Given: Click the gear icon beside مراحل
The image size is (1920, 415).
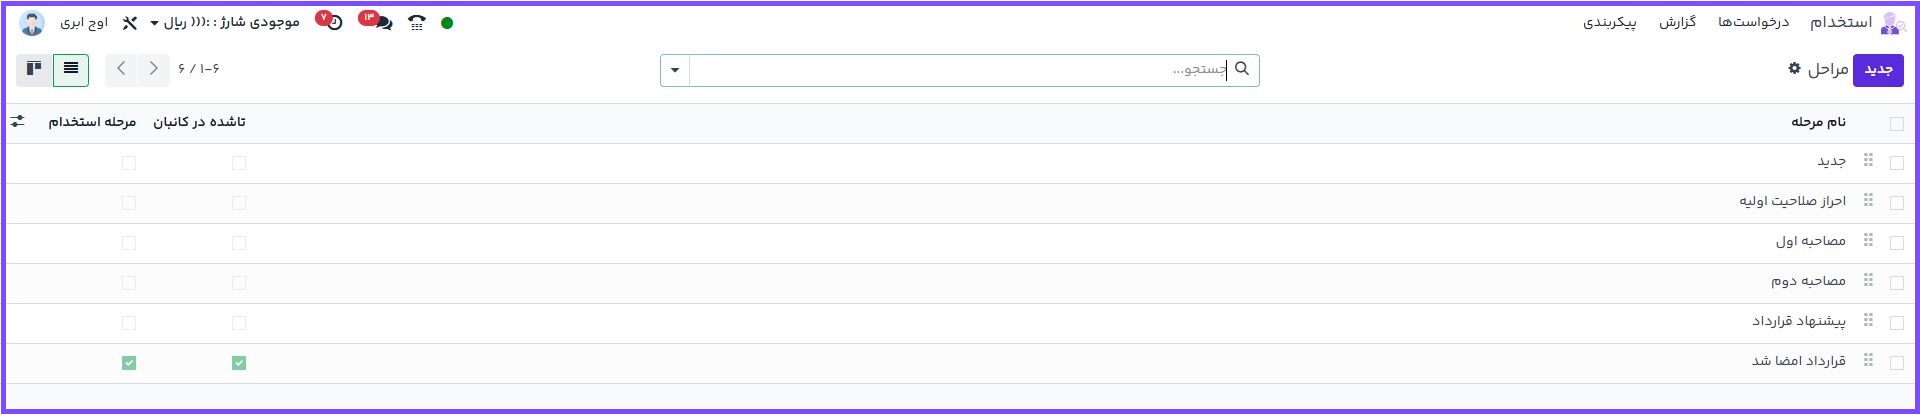Looking at the screenshot, I should tap(1794, 69).
